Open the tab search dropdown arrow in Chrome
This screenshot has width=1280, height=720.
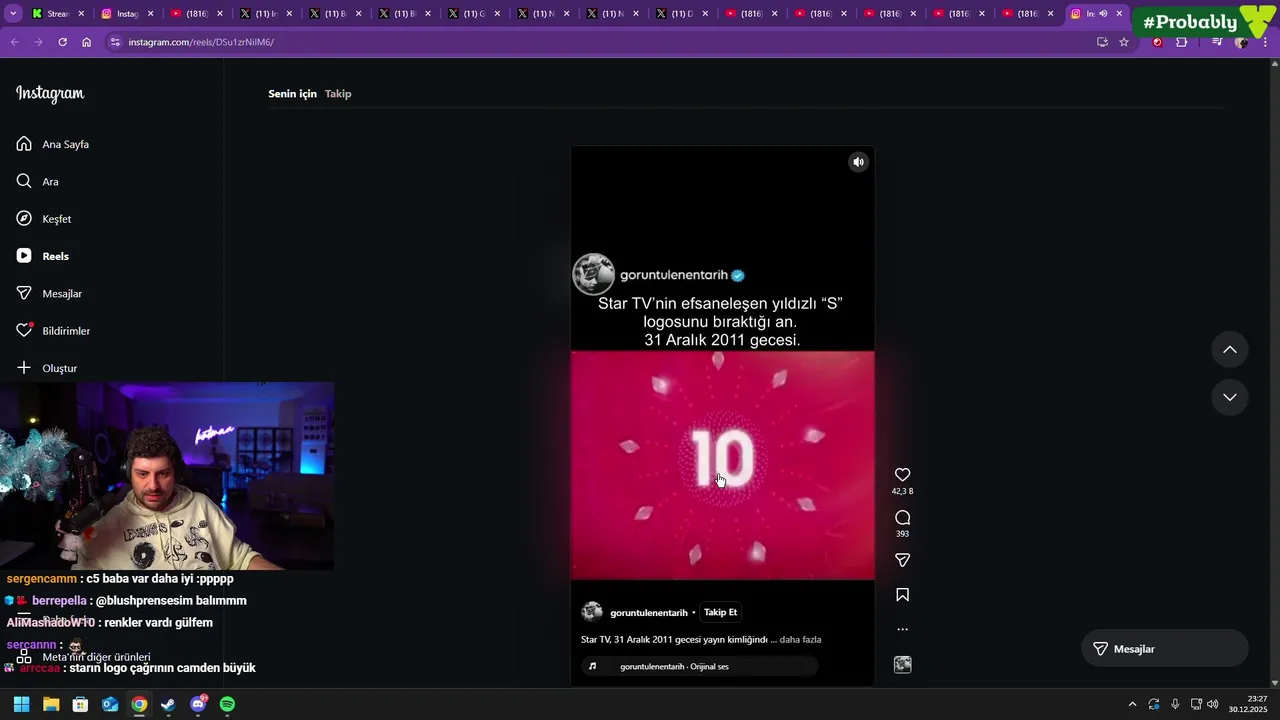pyautogui.click(x=13, y=14)
